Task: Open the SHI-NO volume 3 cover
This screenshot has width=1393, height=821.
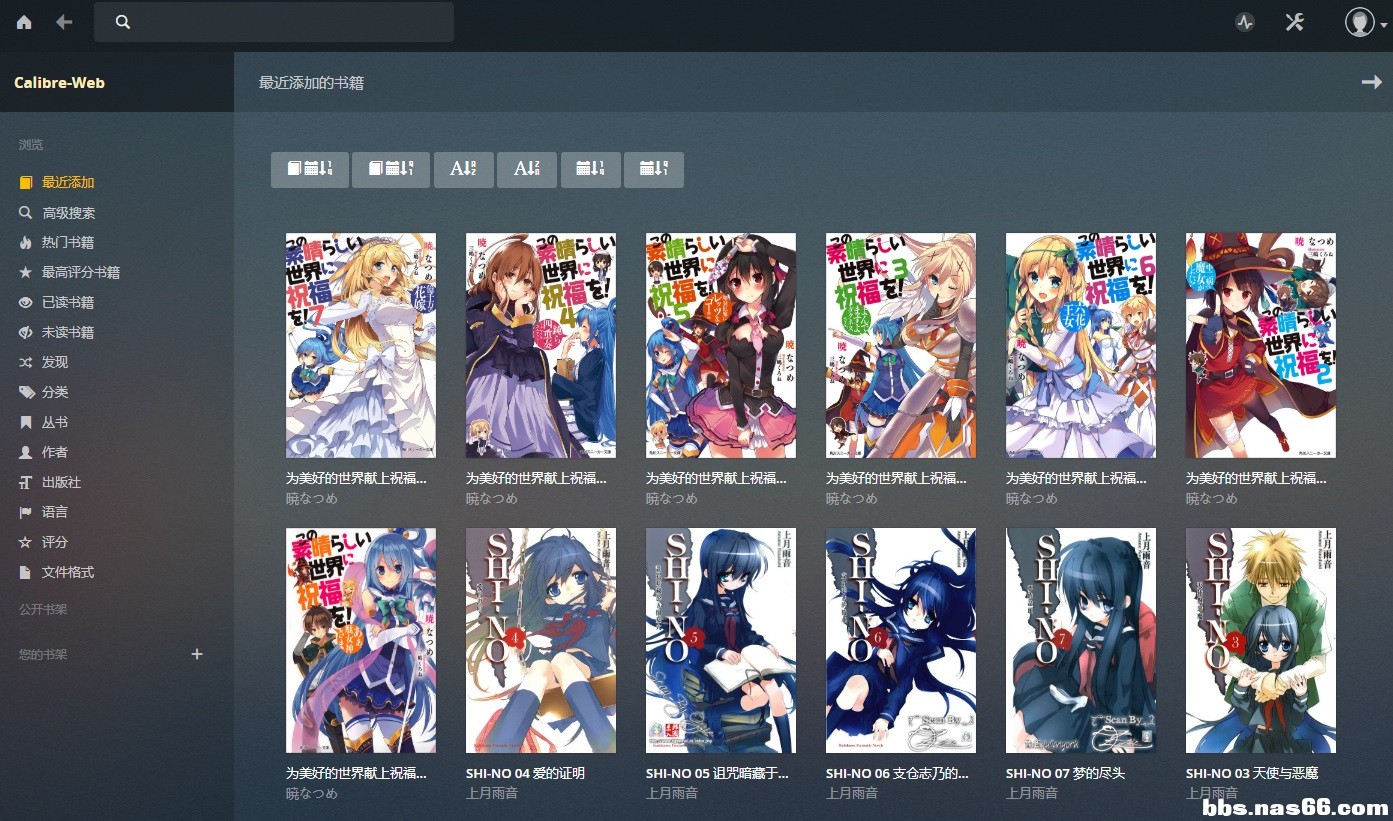Action: (1261, 641)
